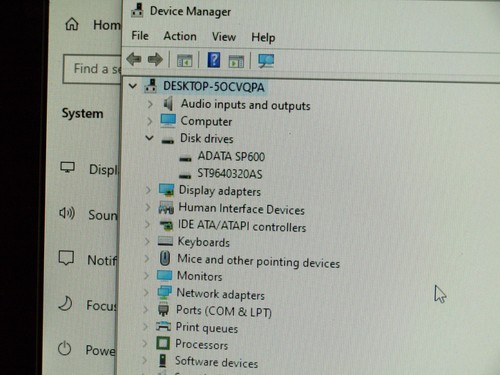Click the Sound speaker icon in Settings
The image size is (500, 375).
[x=67, y=213]
